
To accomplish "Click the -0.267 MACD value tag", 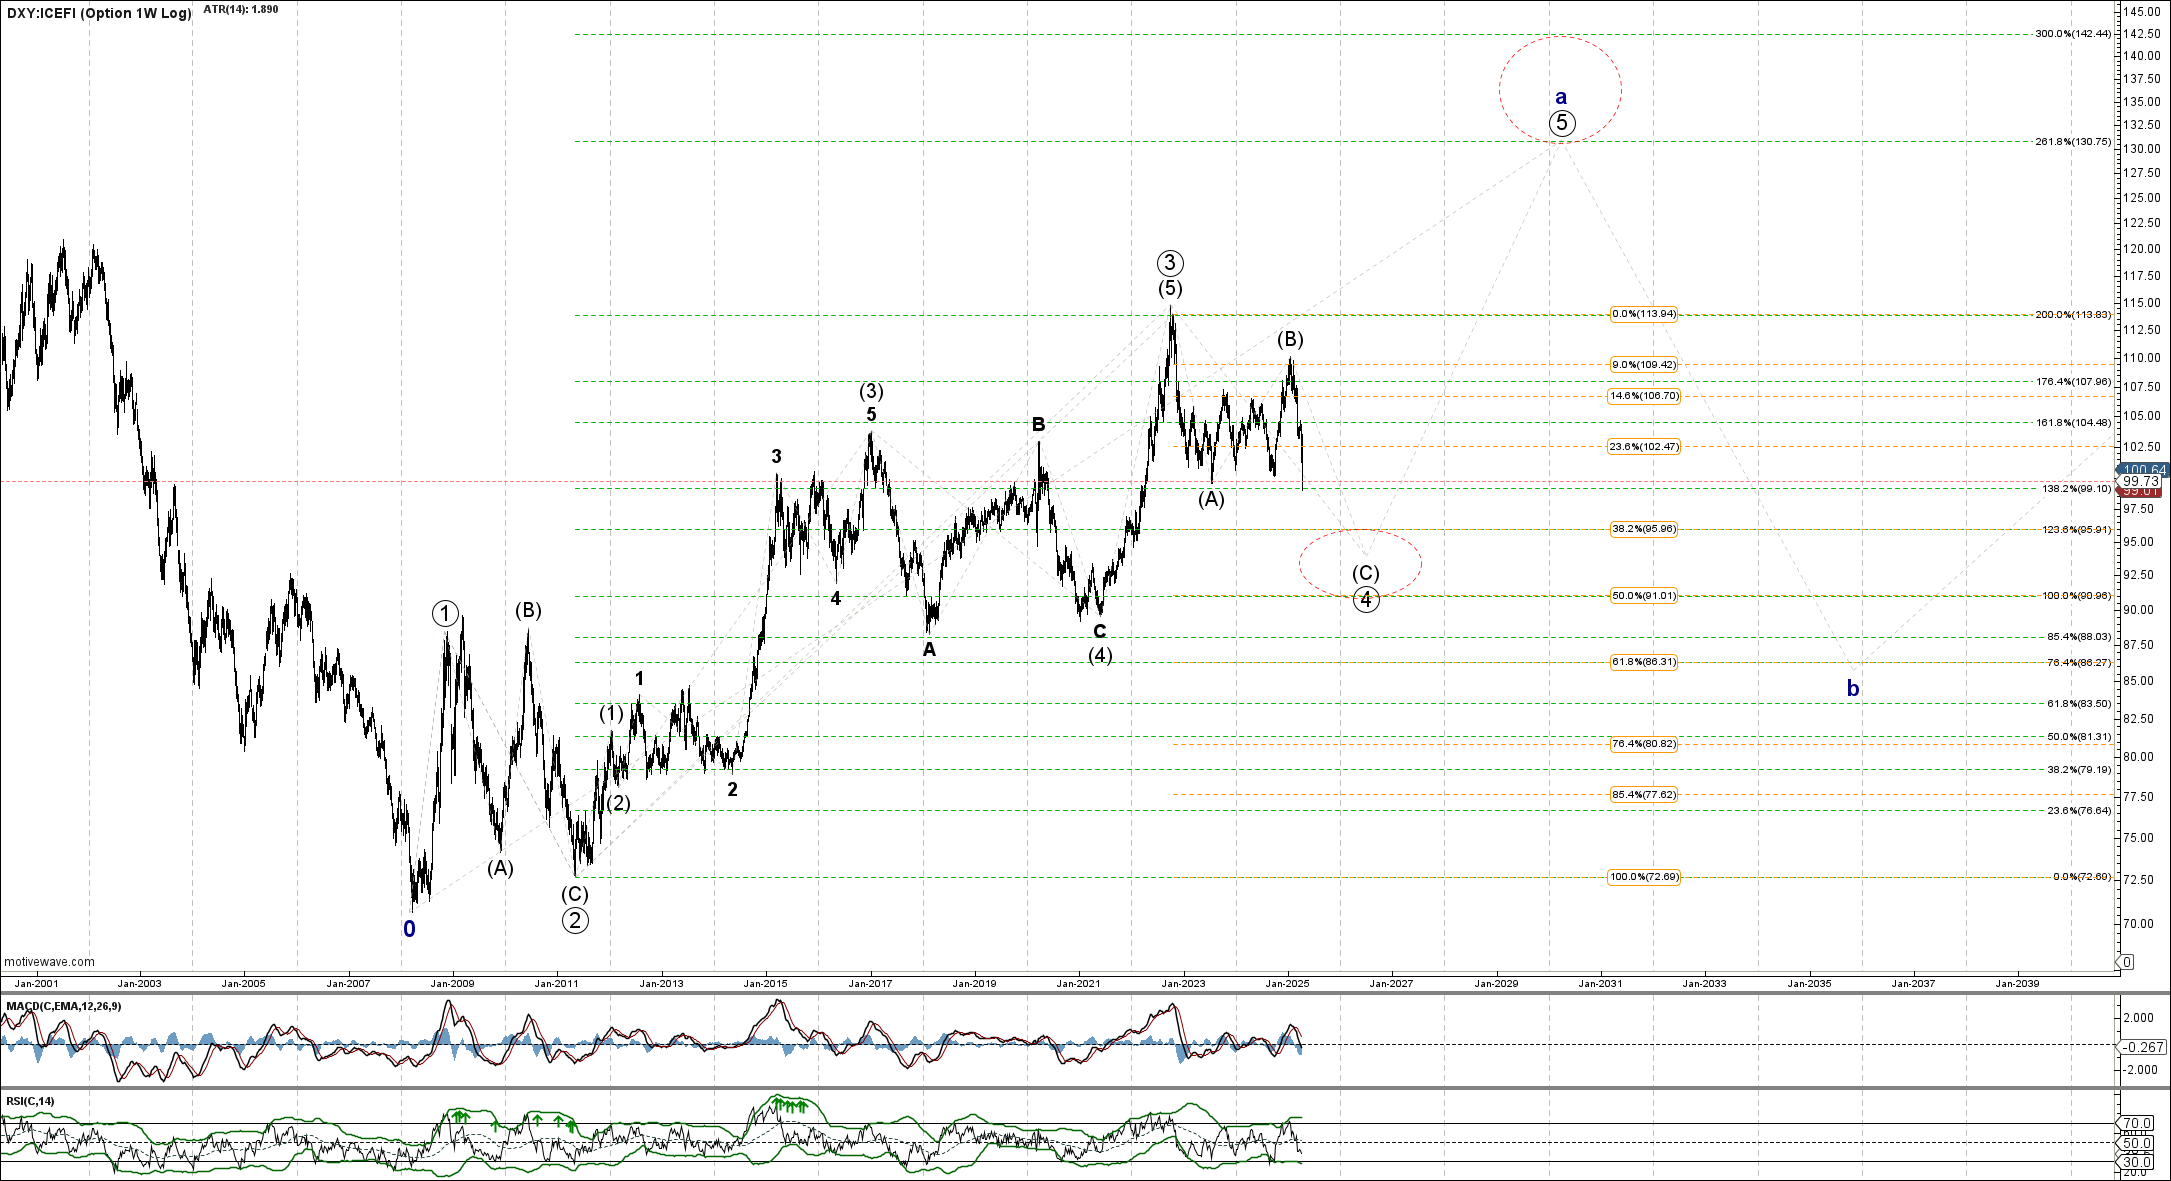I will (x=2144, y=1047).
